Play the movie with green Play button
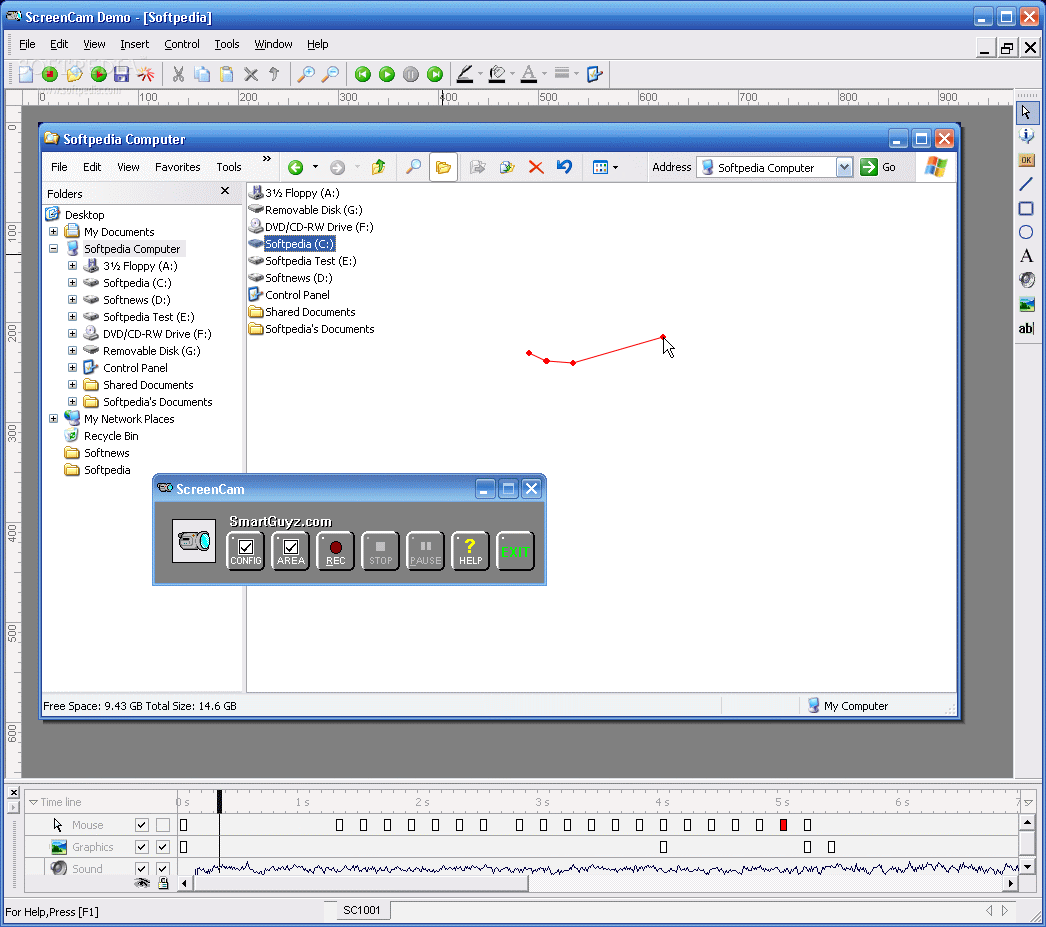Image resolution: width=1046 pixels, height=927 pixels. coord(387,74)
